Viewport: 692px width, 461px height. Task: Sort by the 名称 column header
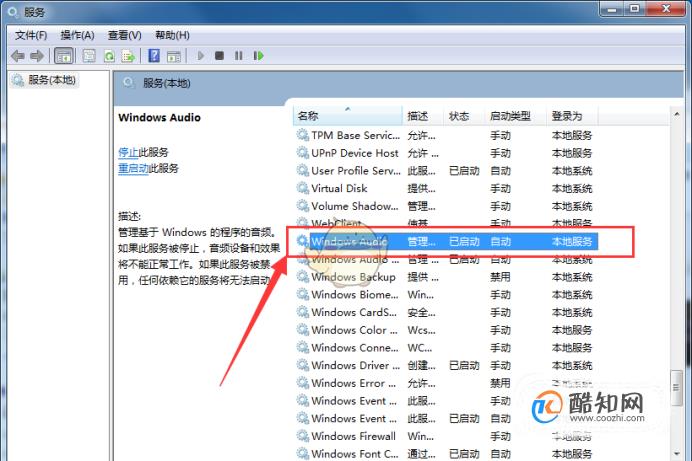tap(348, 116)
